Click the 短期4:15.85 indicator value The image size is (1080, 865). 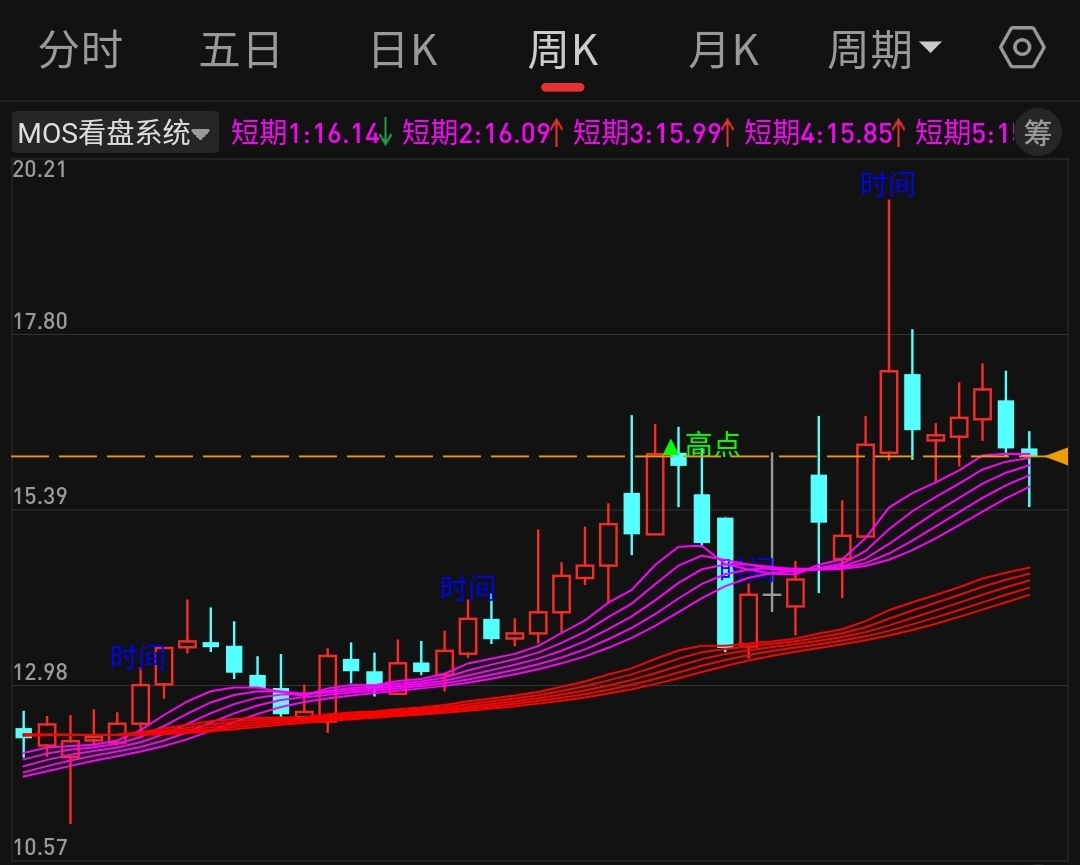(x=824, y=132)
